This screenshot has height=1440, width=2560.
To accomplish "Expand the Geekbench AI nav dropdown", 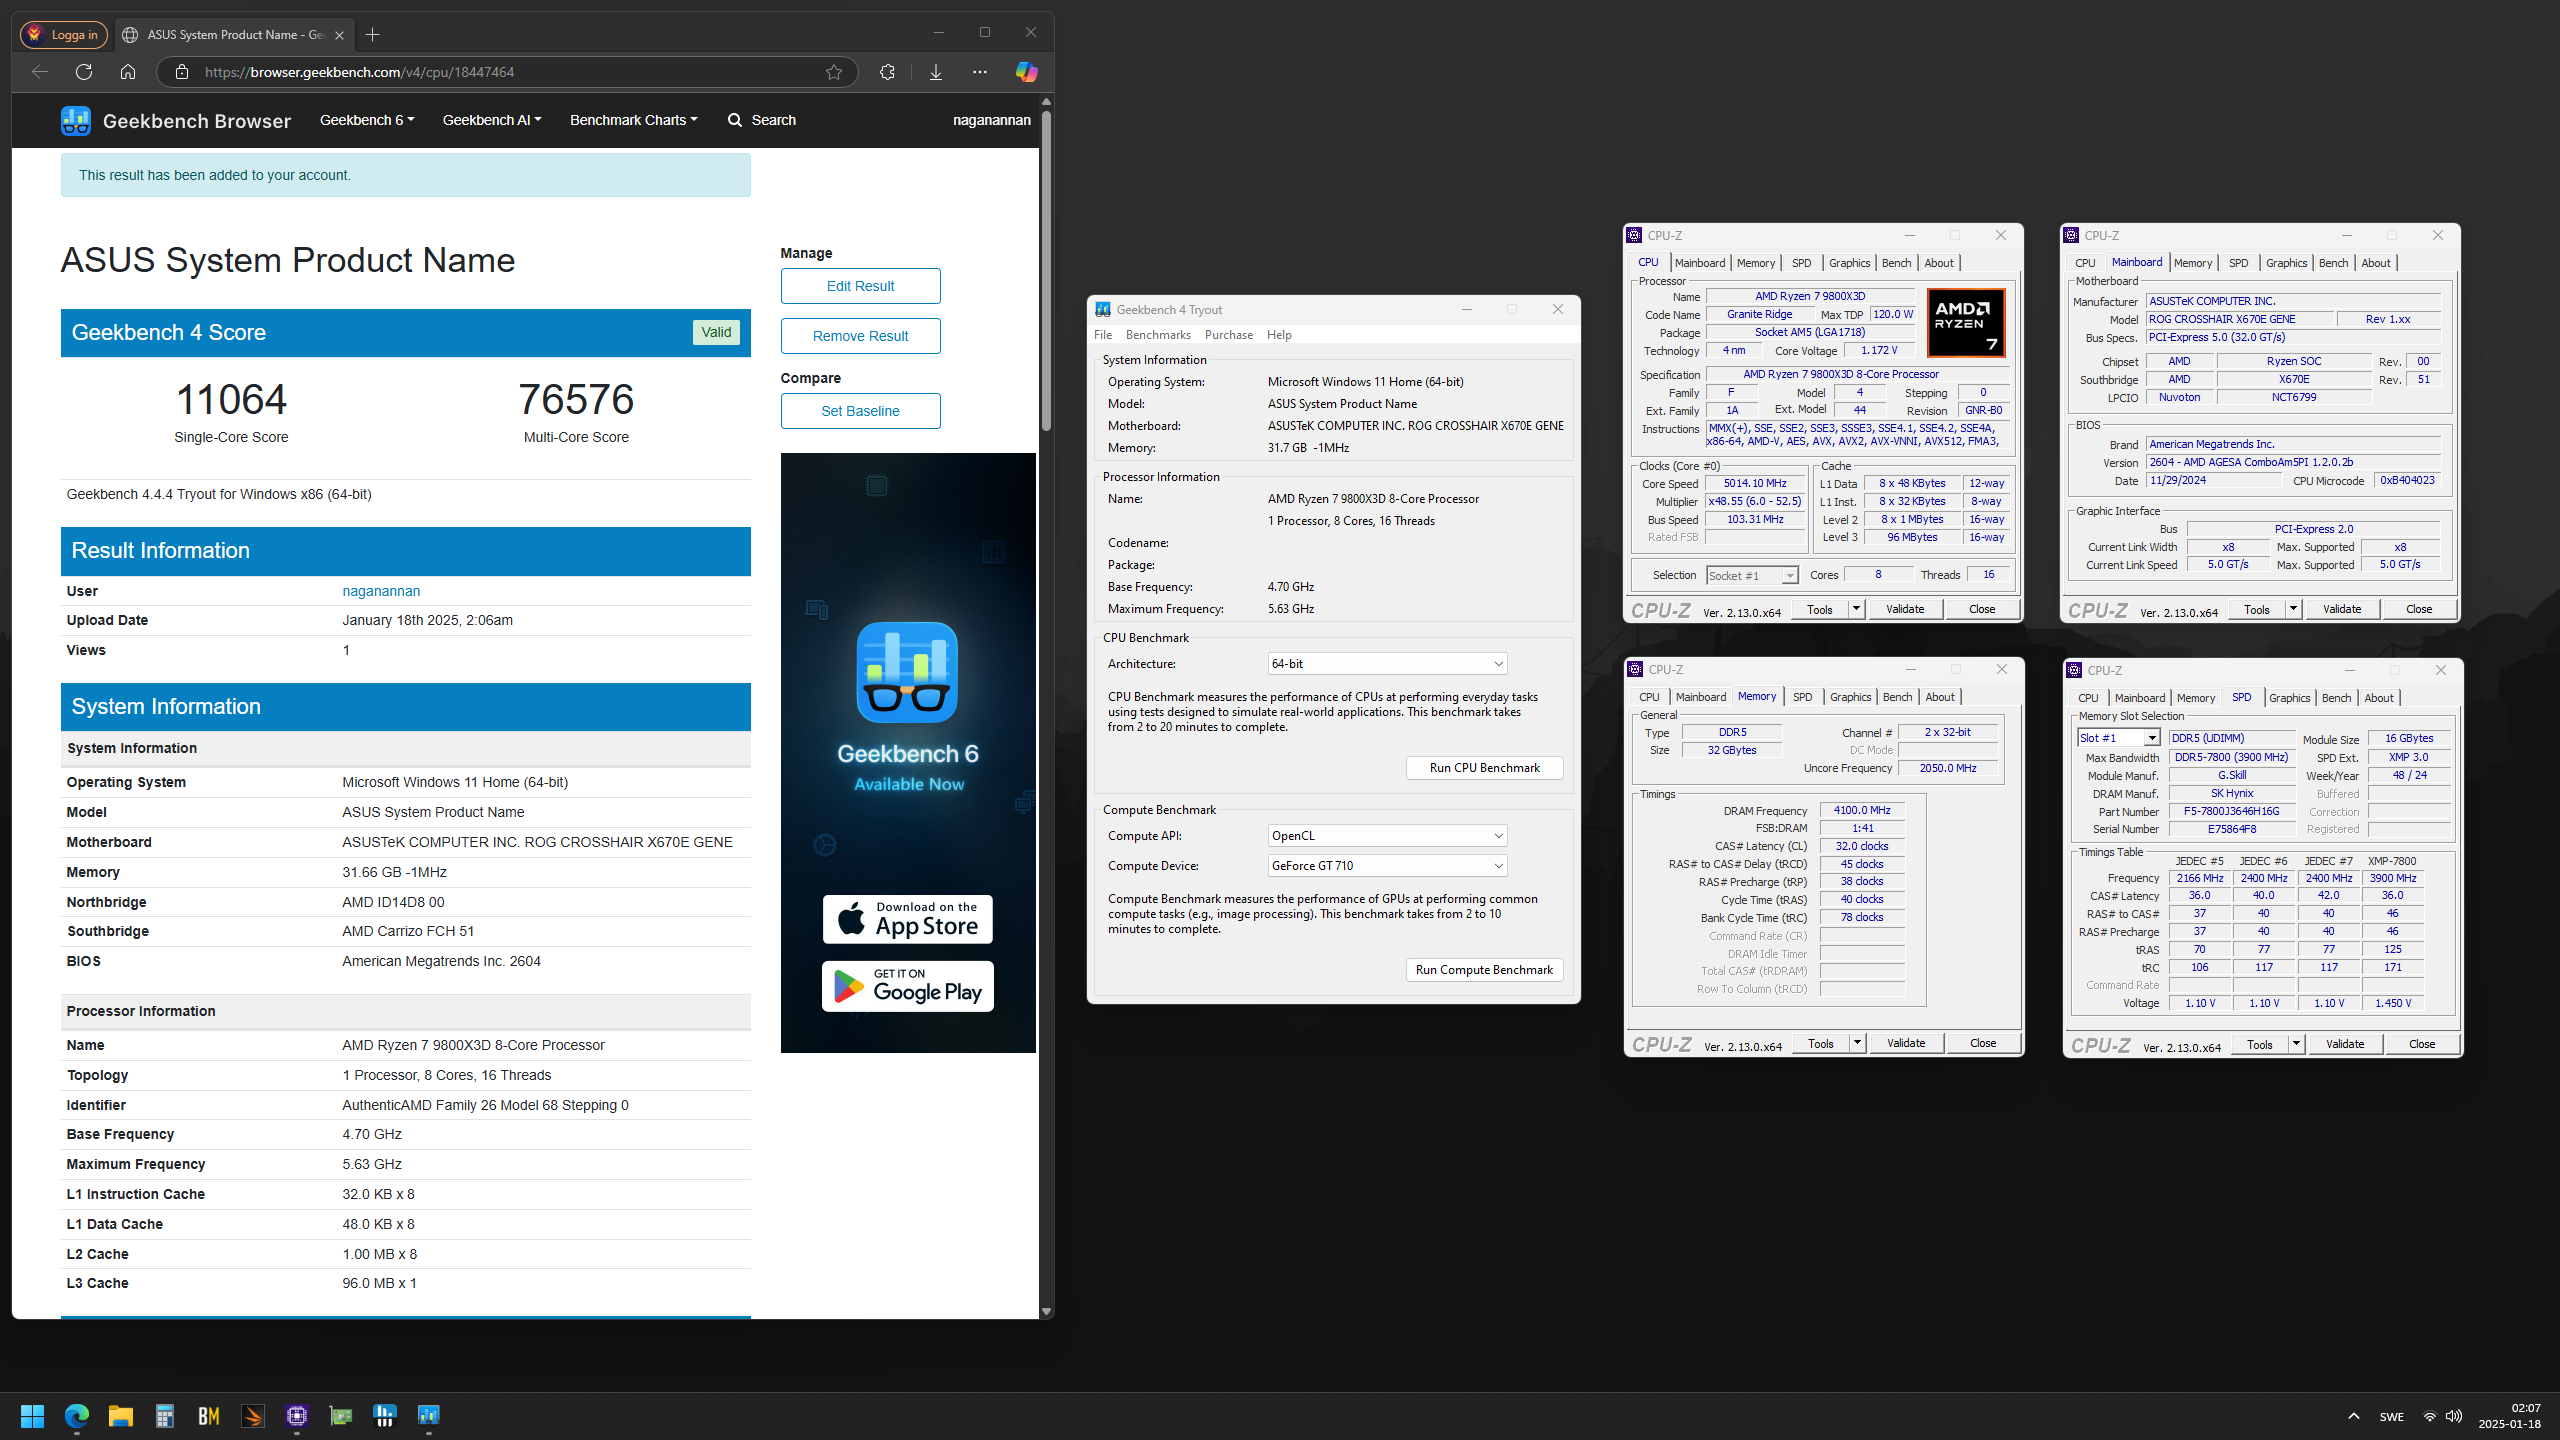I will (x=492, y=120).
